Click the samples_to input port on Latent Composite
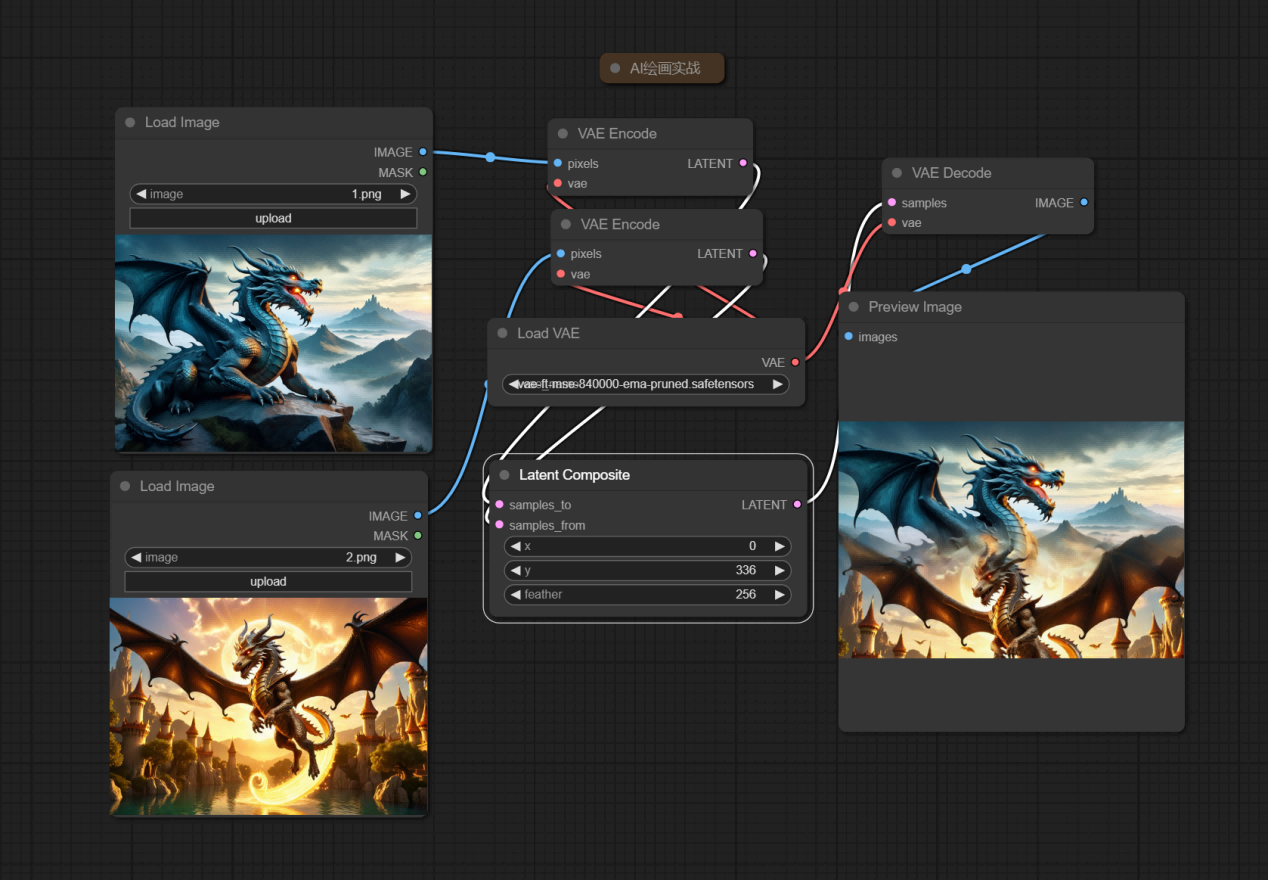 click(x=499, y=505)
